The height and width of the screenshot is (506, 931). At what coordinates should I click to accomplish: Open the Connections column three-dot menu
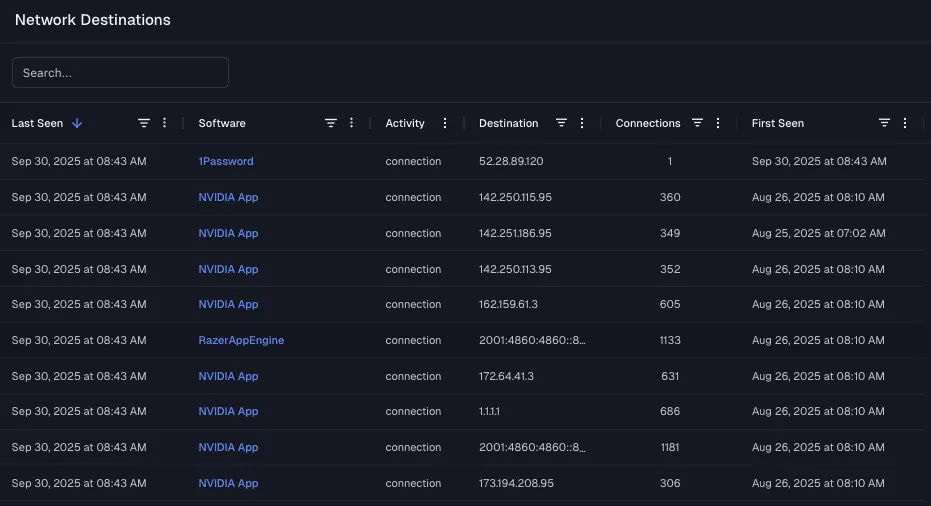pos(718,123)
